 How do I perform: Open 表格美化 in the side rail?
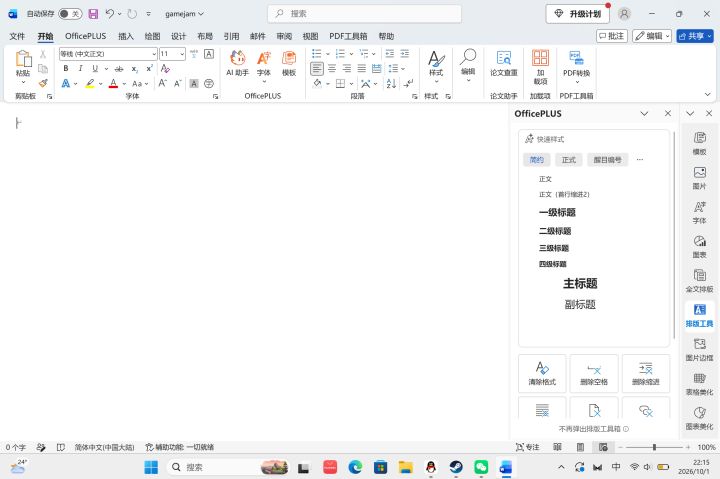tap(699, 384)
